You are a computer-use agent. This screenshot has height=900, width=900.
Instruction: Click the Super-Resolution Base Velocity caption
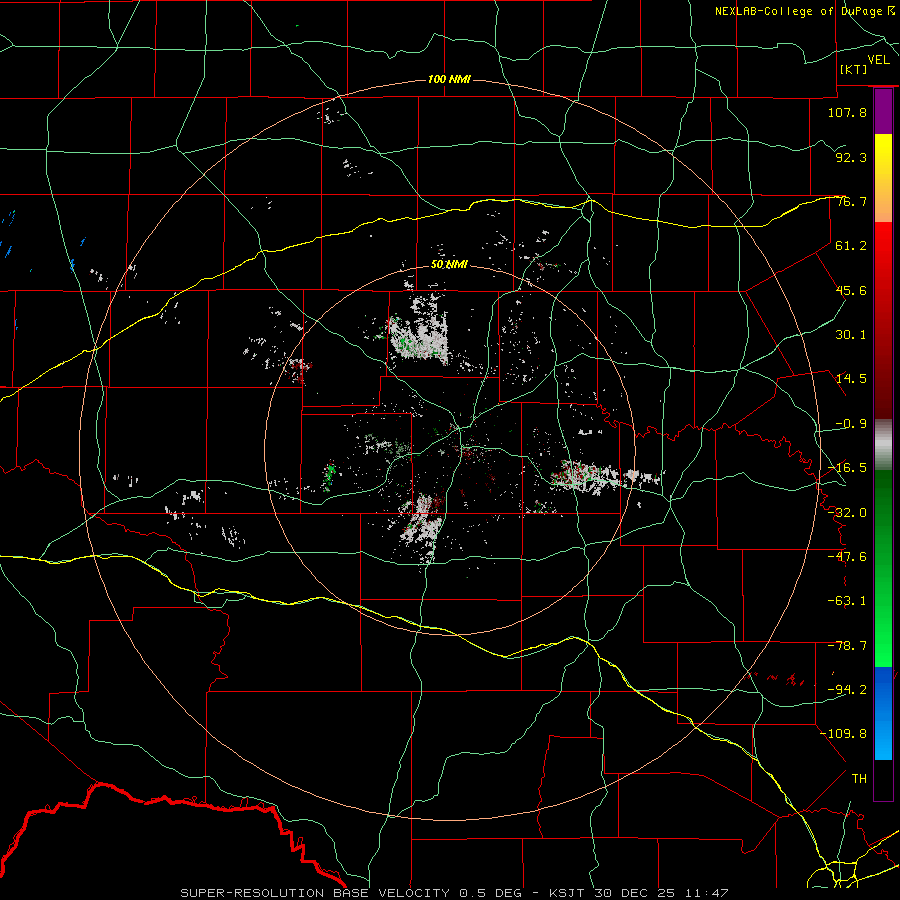coord(454,893)
